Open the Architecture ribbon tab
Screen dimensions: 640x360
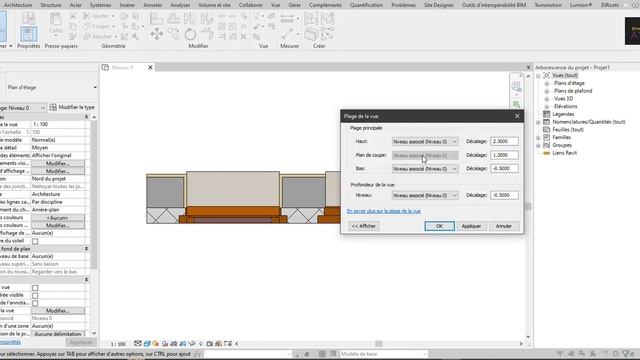click(18, 5)
